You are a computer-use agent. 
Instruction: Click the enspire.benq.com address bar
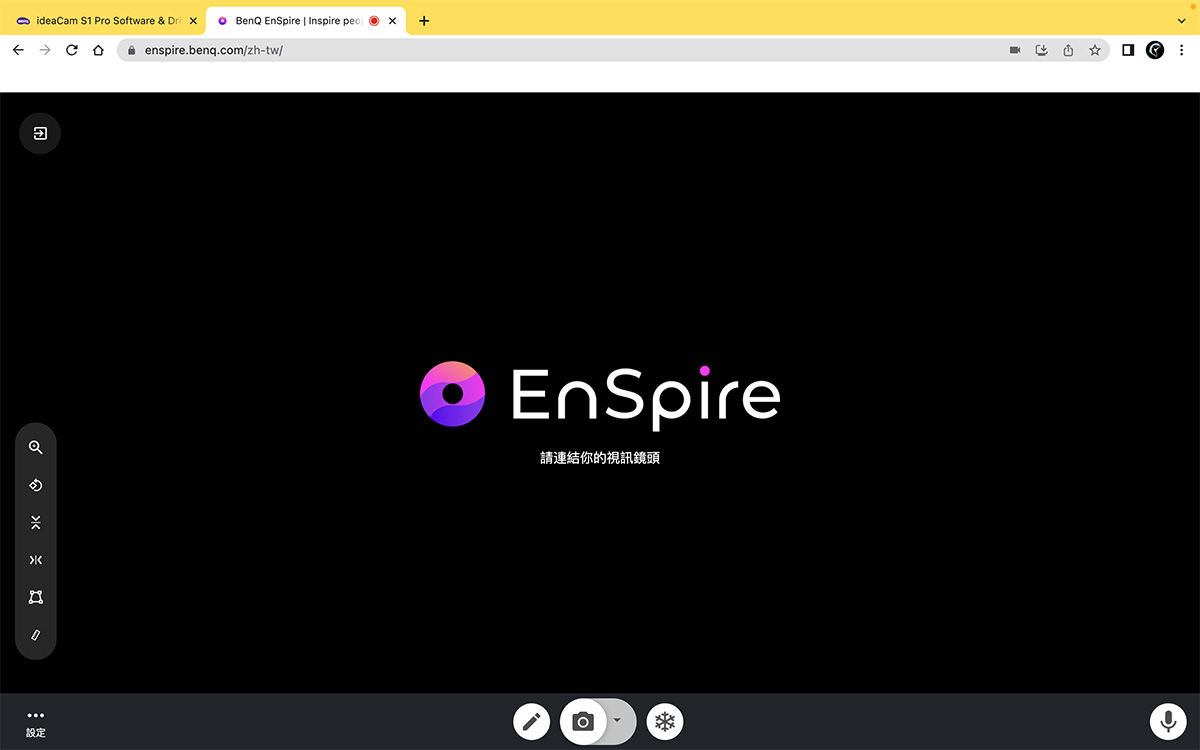click(x=613, y=50)
